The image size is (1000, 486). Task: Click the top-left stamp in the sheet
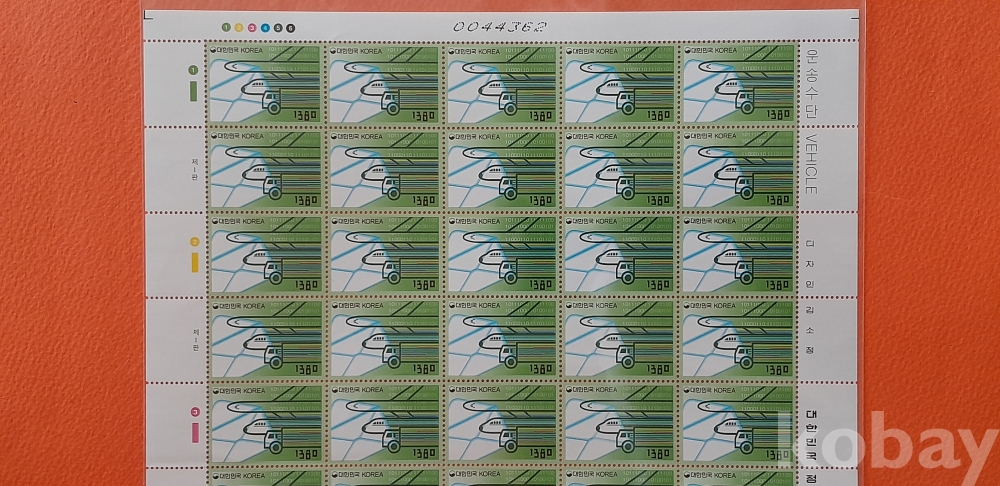click(264, 84)
